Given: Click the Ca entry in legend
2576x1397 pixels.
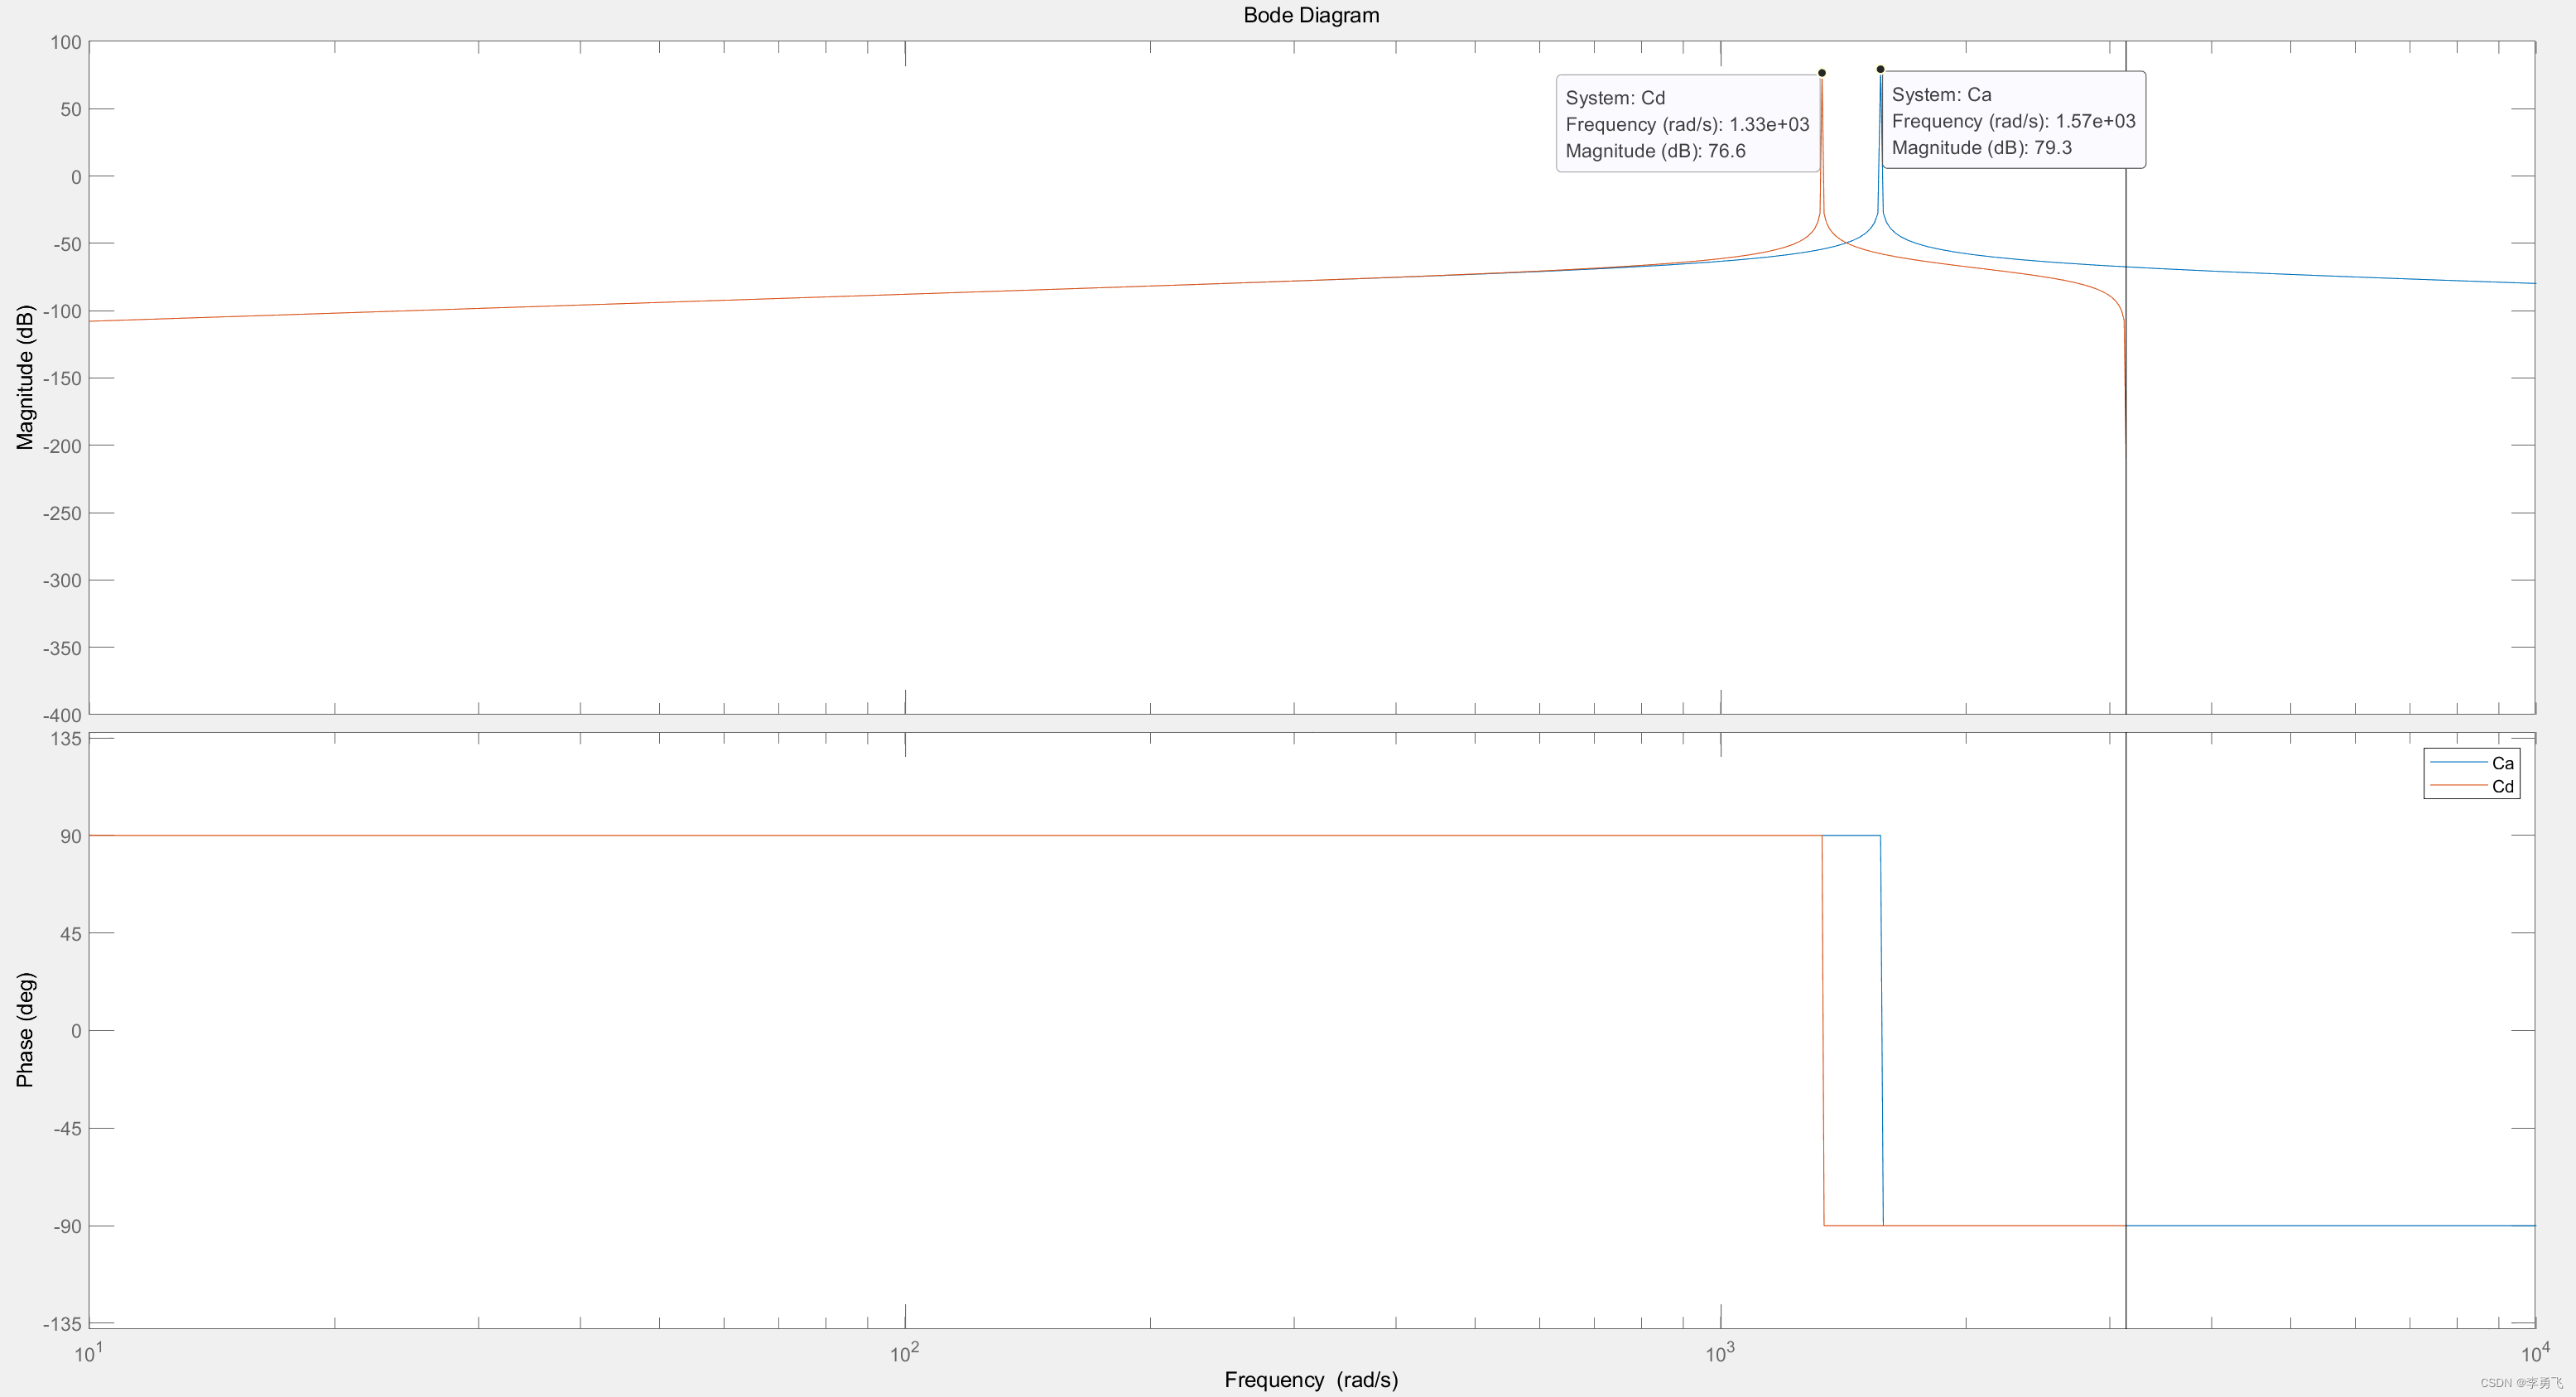Looking at the screenshot, I should pos(2471,763).
